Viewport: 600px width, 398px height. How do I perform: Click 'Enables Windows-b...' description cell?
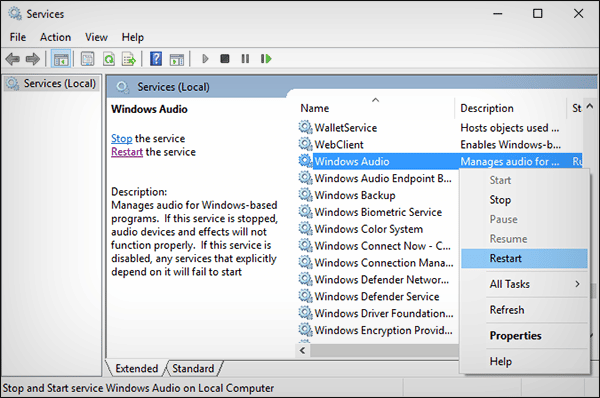click(x=510, y=144)
